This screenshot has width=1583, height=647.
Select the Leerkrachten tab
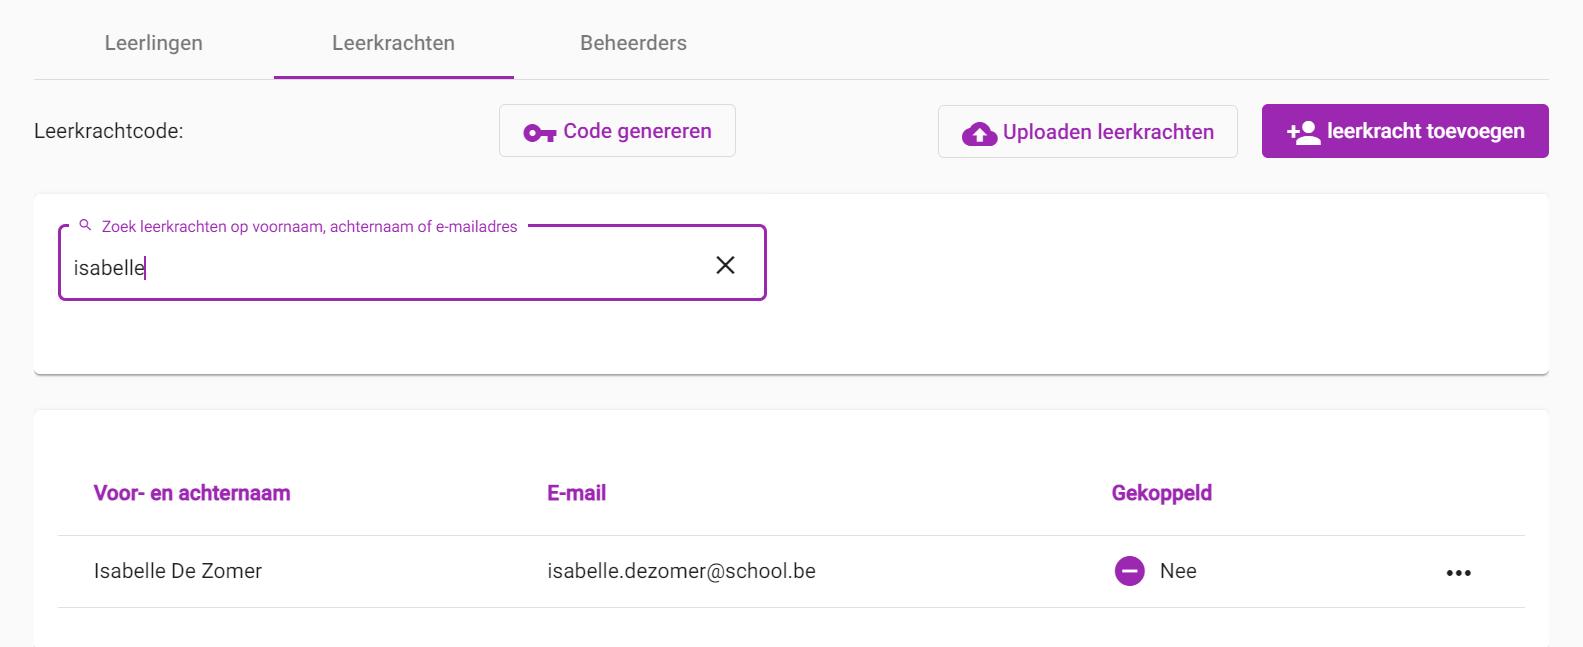click(x=394, y=43)
